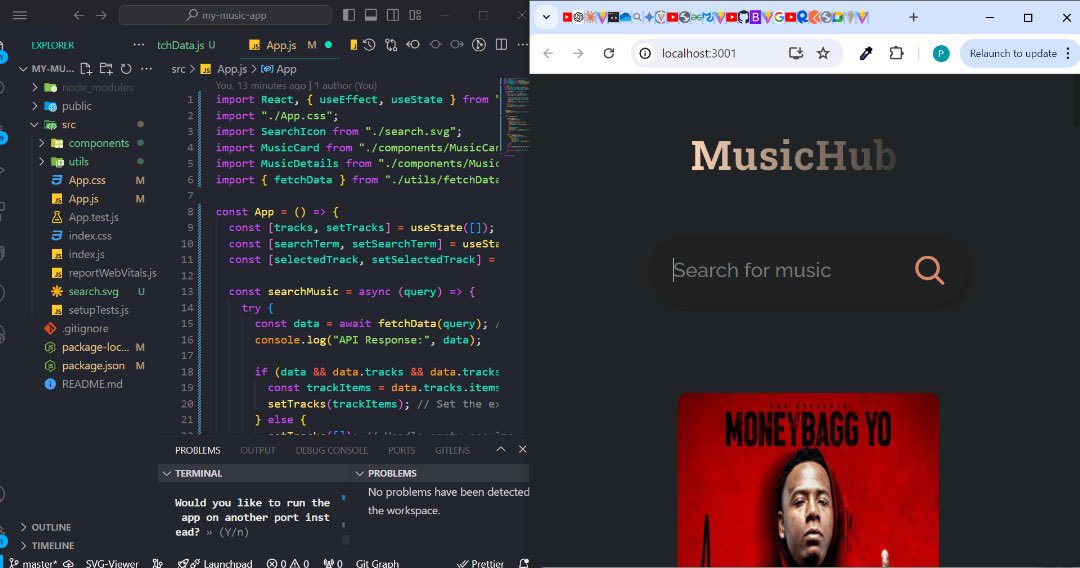Expand the TIMELINE section

(24, 545)
